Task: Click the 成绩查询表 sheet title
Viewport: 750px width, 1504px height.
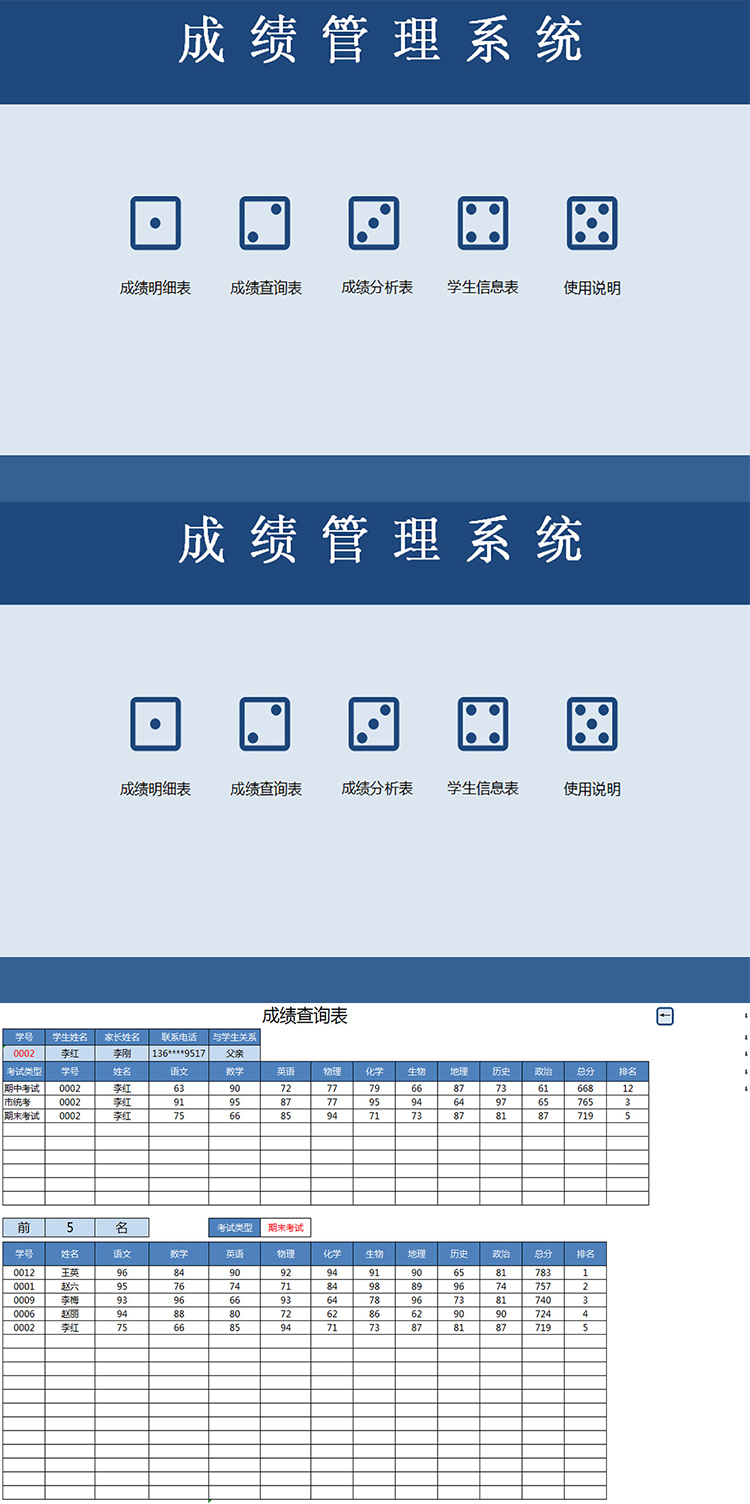Action: click(305, 1016)
